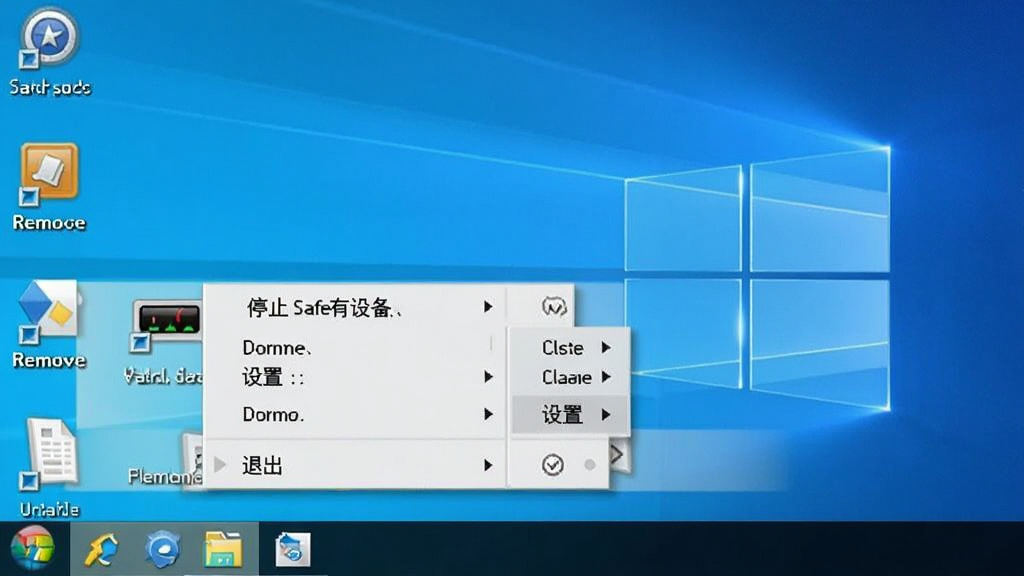The width and height of the screenshot is (1024, 576).
Task: Launch the yellow arrow taskbar icon
Action: [x=100, y=549]
